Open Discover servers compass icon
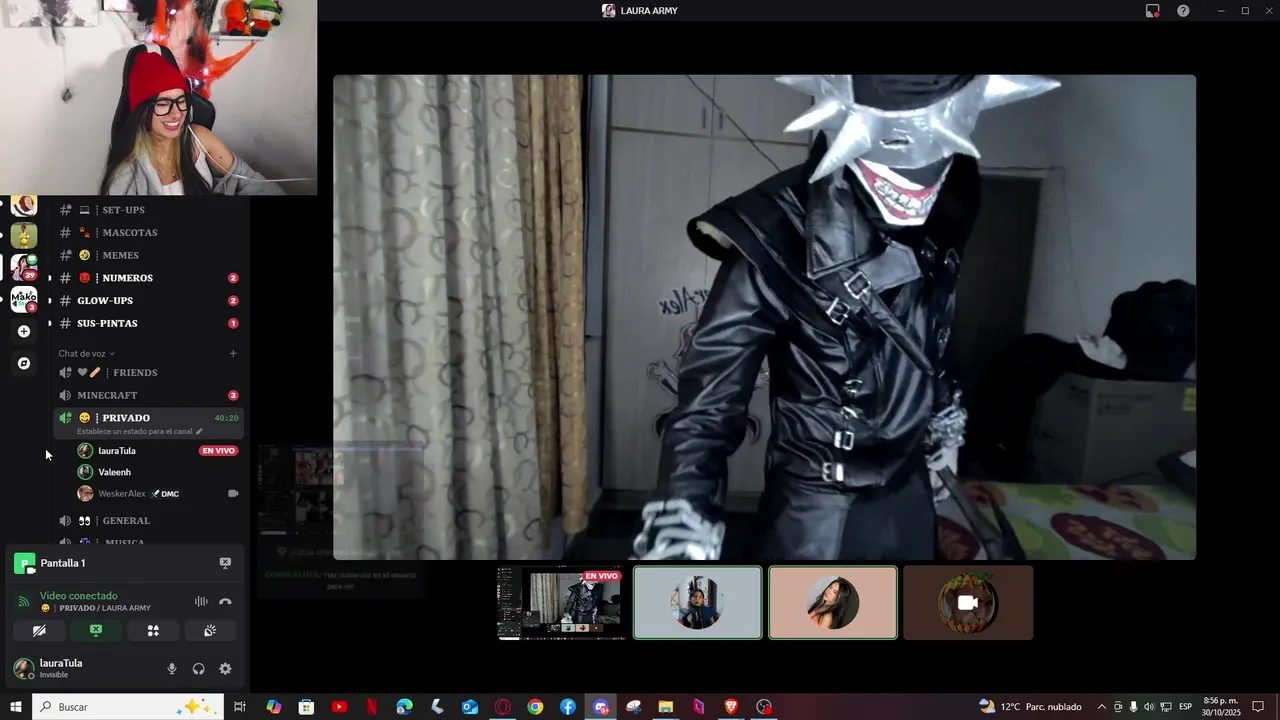This screenshot has height=720, width=1280. (x=24, y=363)
